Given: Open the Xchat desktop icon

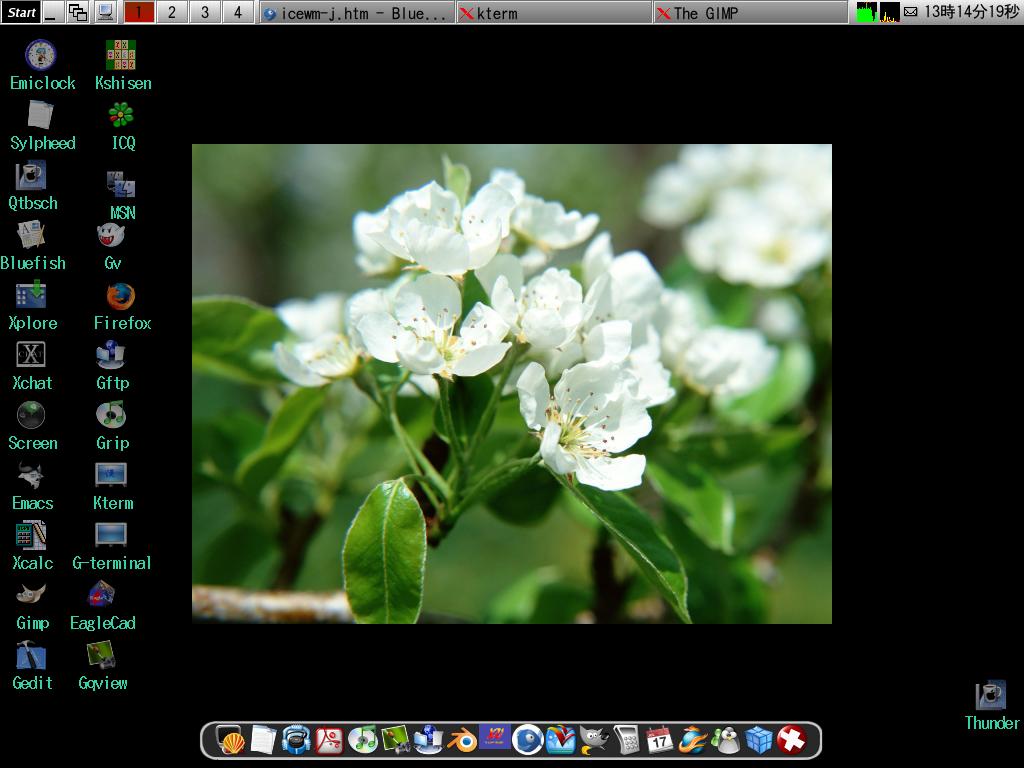Looking at the screenshot, I should pyautogui.click(x=31, y=356).
